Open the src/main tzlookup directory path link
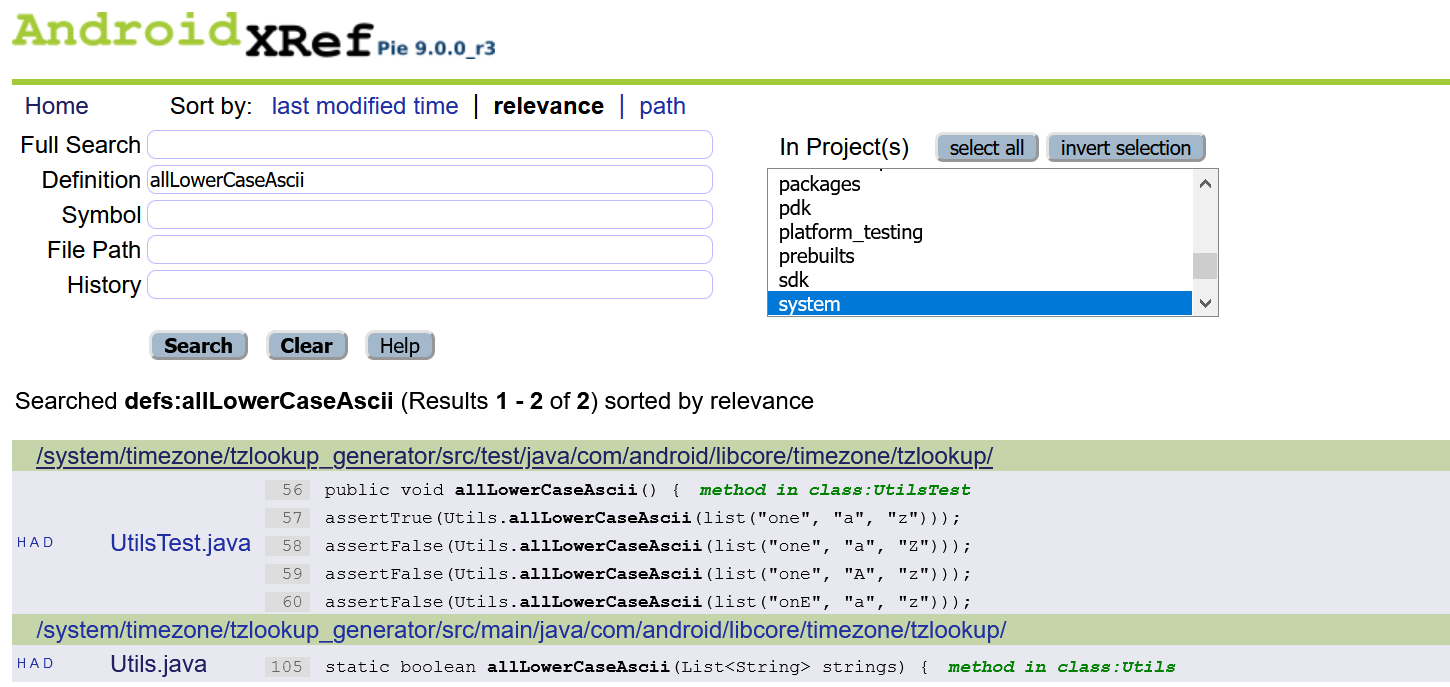The image size is (1450, 687). pyautogui.click(x=521, y=630)
